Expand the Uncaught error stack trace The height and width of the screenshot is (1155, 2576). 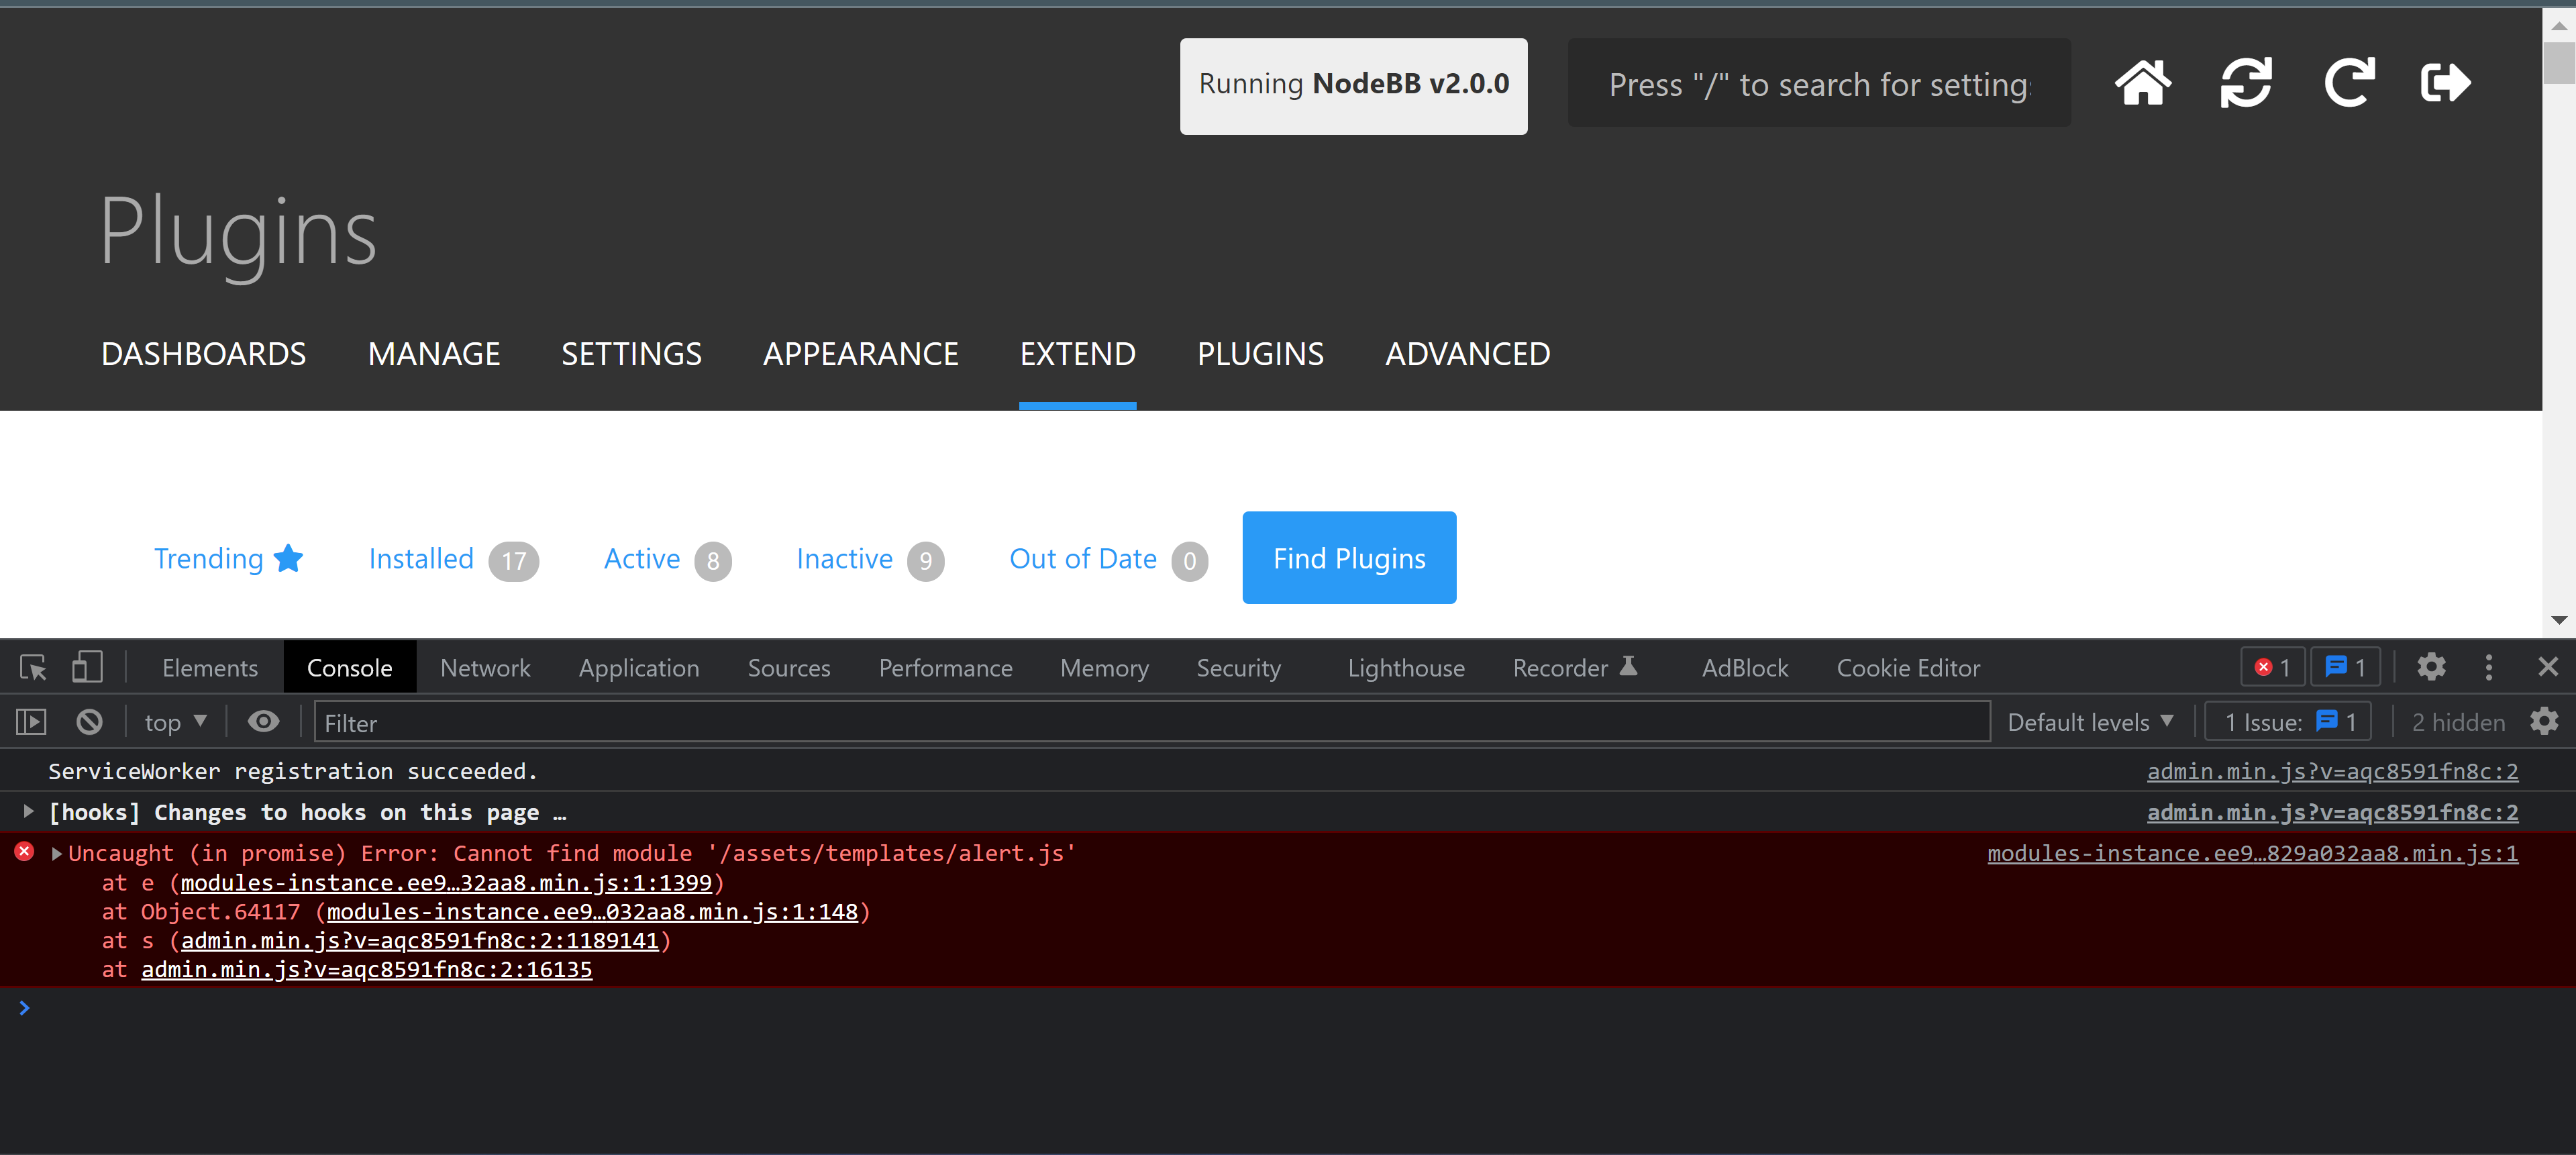tap(56, 853)
